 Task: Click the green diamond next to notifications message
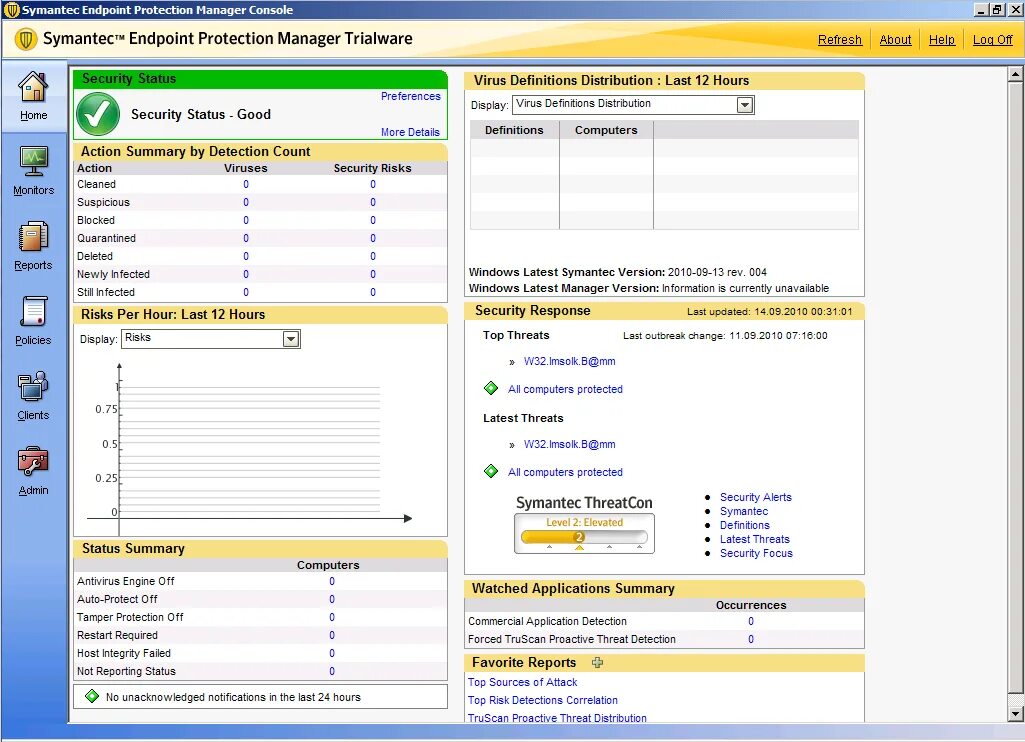[92, 696]
